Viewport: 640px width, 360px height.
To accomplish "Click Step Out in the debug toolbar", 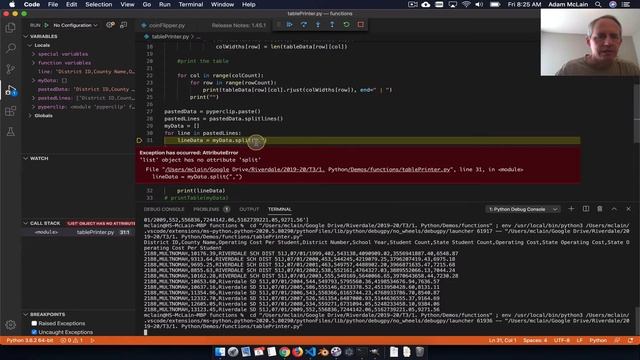I will coord(332,25).
